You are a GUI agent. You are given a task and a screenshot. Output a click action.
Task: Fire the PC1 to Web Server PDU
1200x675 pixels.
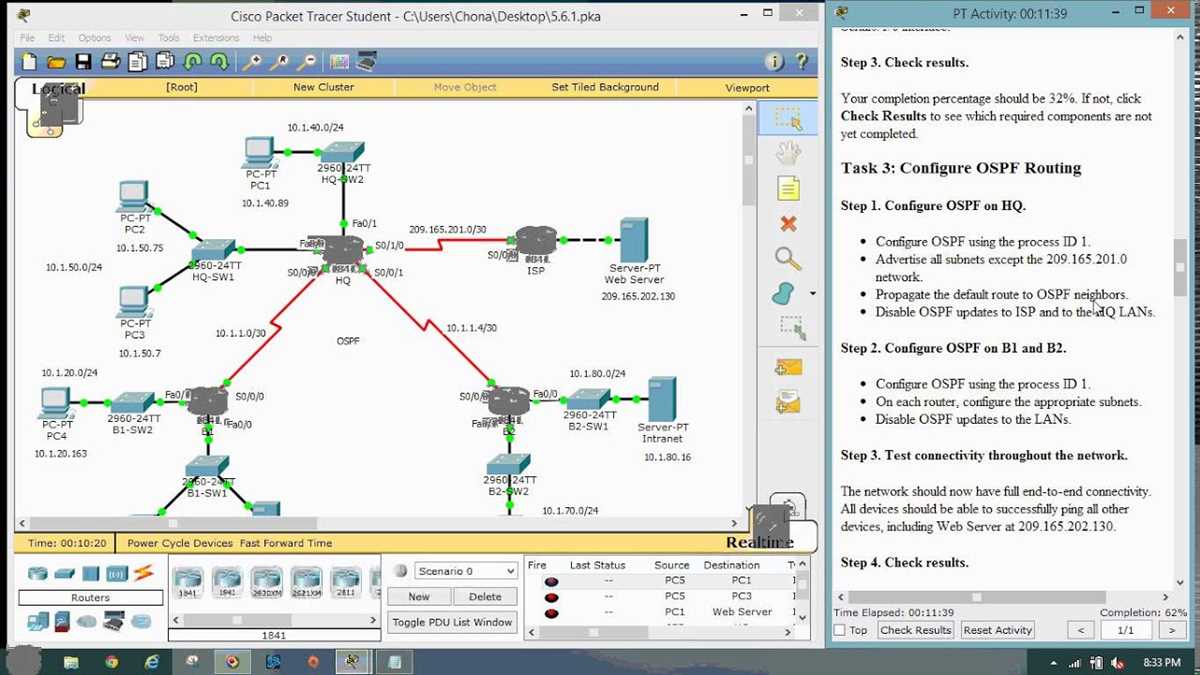click(551, 612)
